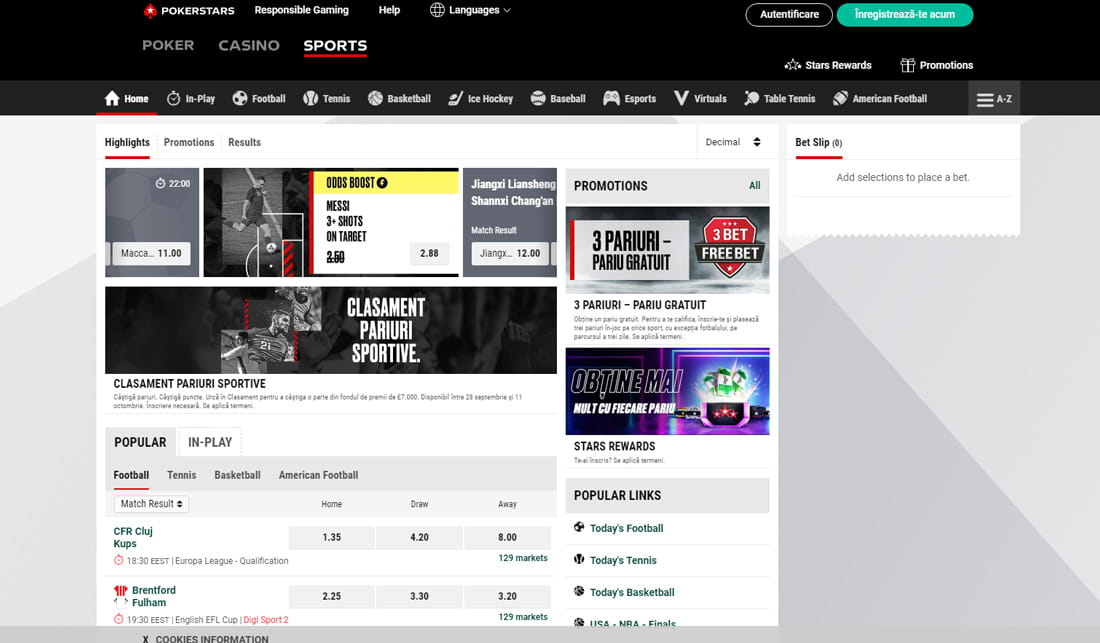1100x643 pixels.
Task: Click clock icon on CFR Cluj match
Action: pos(119,560)
